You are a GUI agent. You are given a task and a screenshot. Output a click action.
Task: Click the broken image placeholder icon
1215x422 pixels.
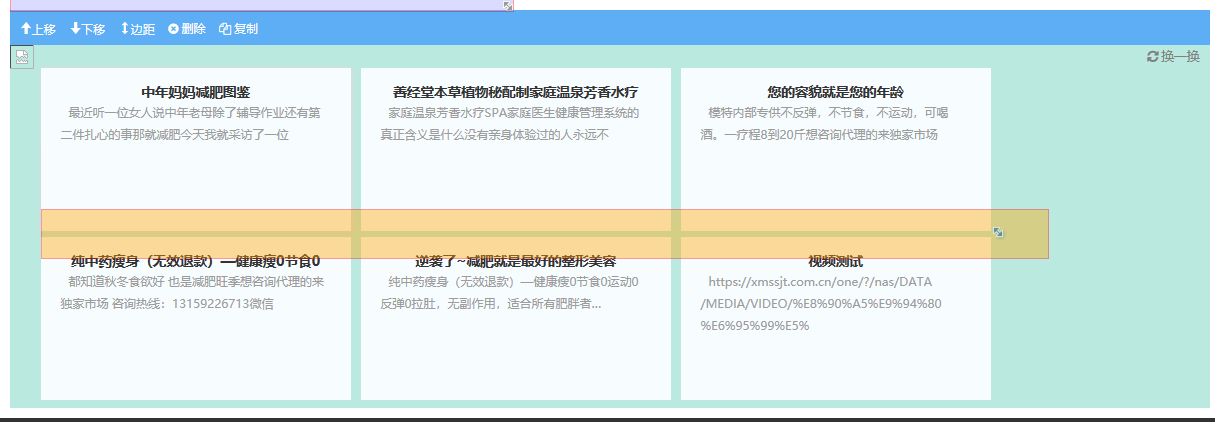[x=22, y=58]
